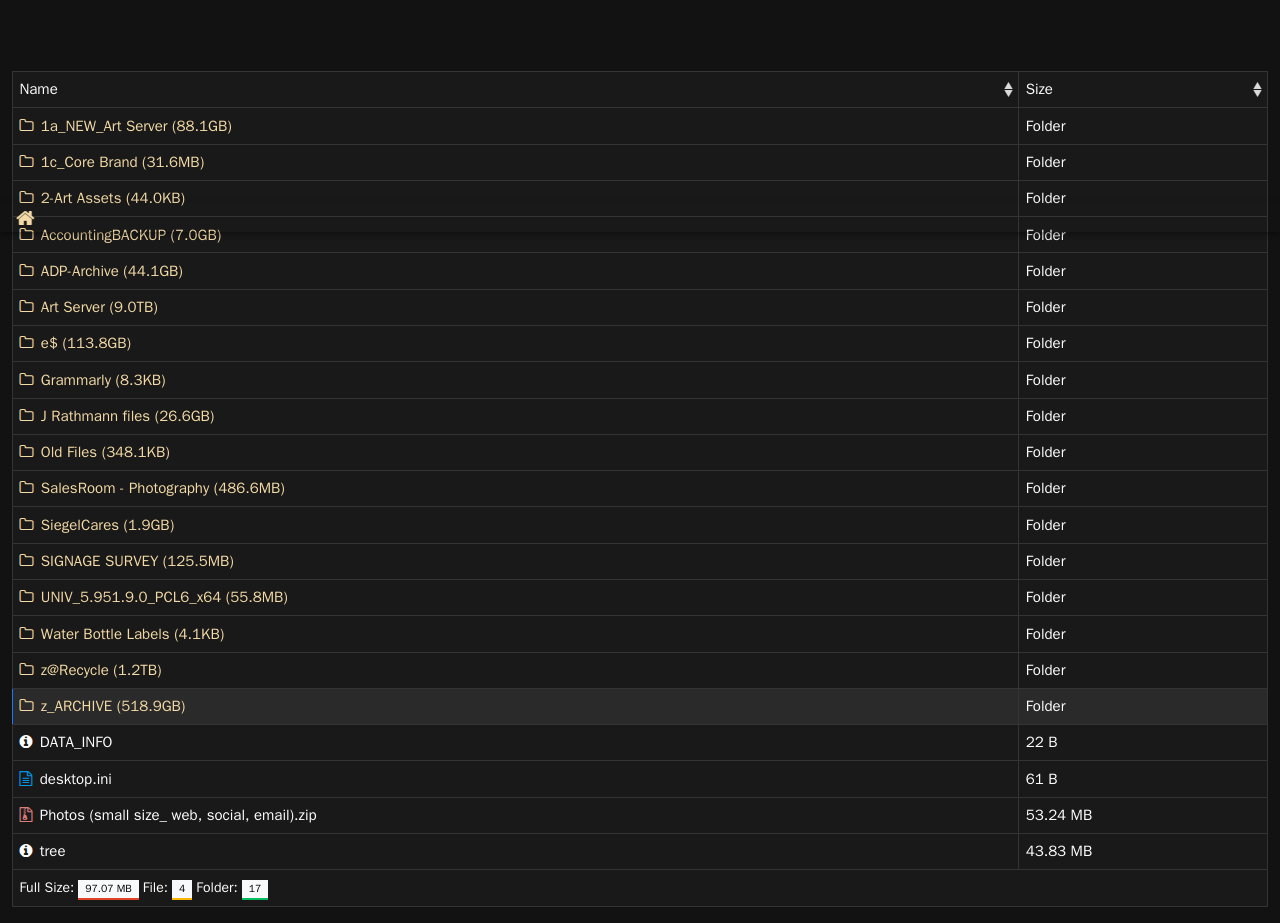Open the SalesRoom - Photography folder
1280x923 pixels.
click(x=162, y=488)
